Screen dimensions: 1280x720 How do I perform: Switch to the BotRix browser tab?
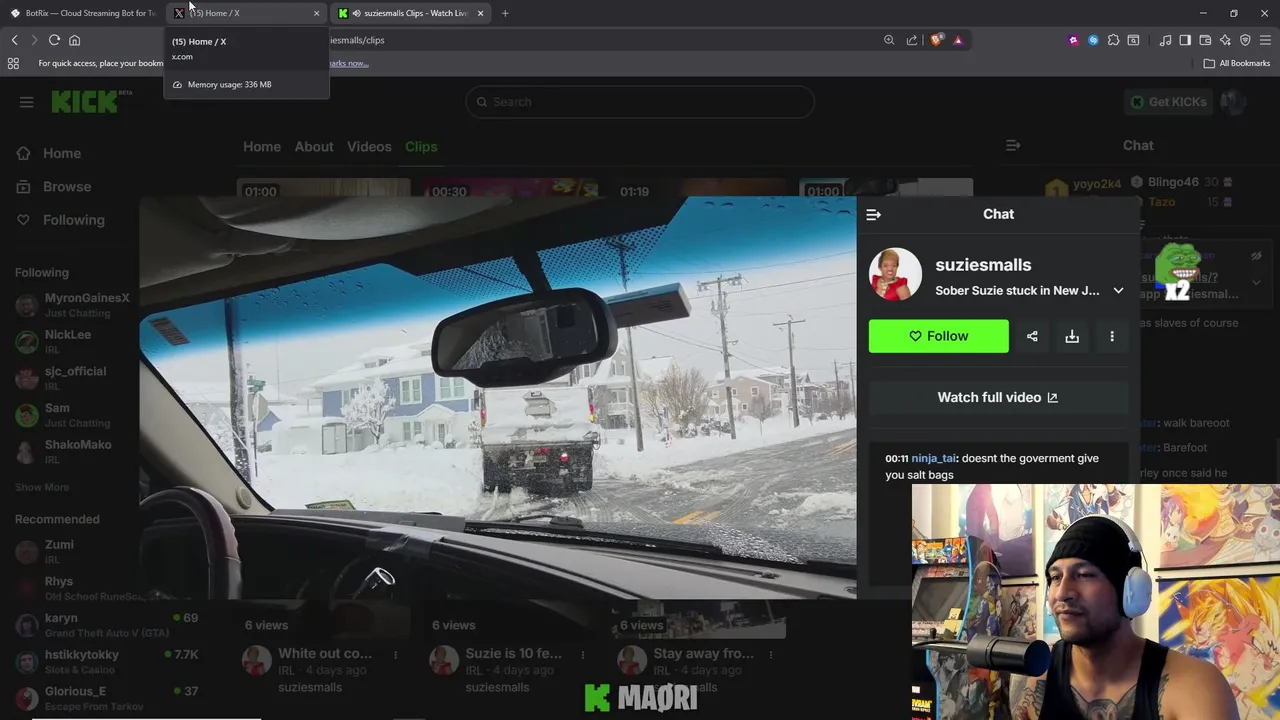click(82, 13)
